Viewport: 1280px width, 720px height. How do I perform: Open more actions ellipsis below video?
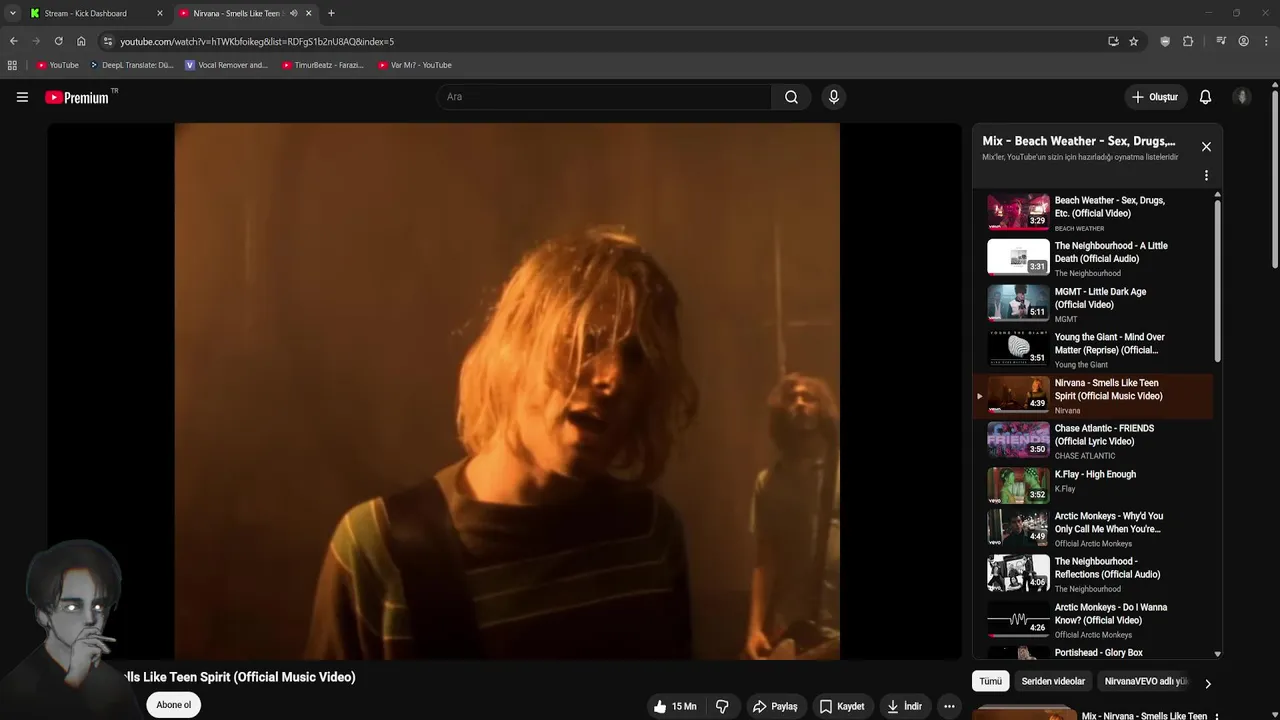[x=949, y=706]
